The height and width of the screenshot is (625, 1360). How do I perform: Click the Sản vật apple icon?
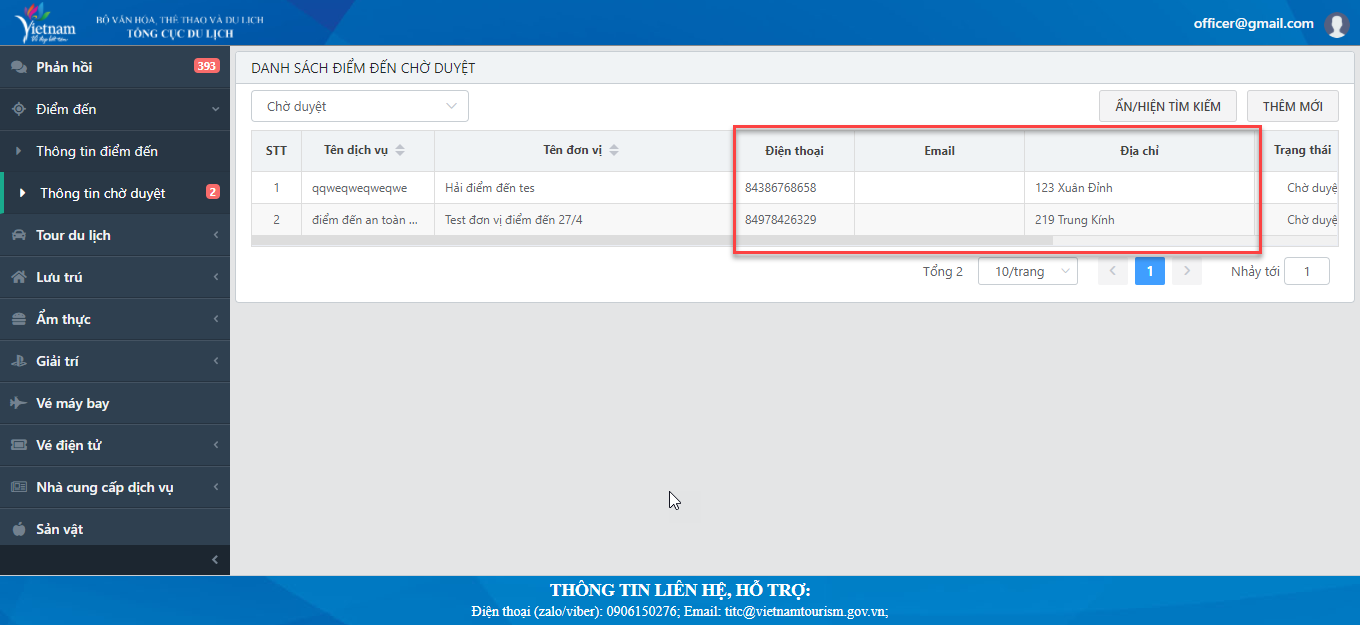click(18, 529)
